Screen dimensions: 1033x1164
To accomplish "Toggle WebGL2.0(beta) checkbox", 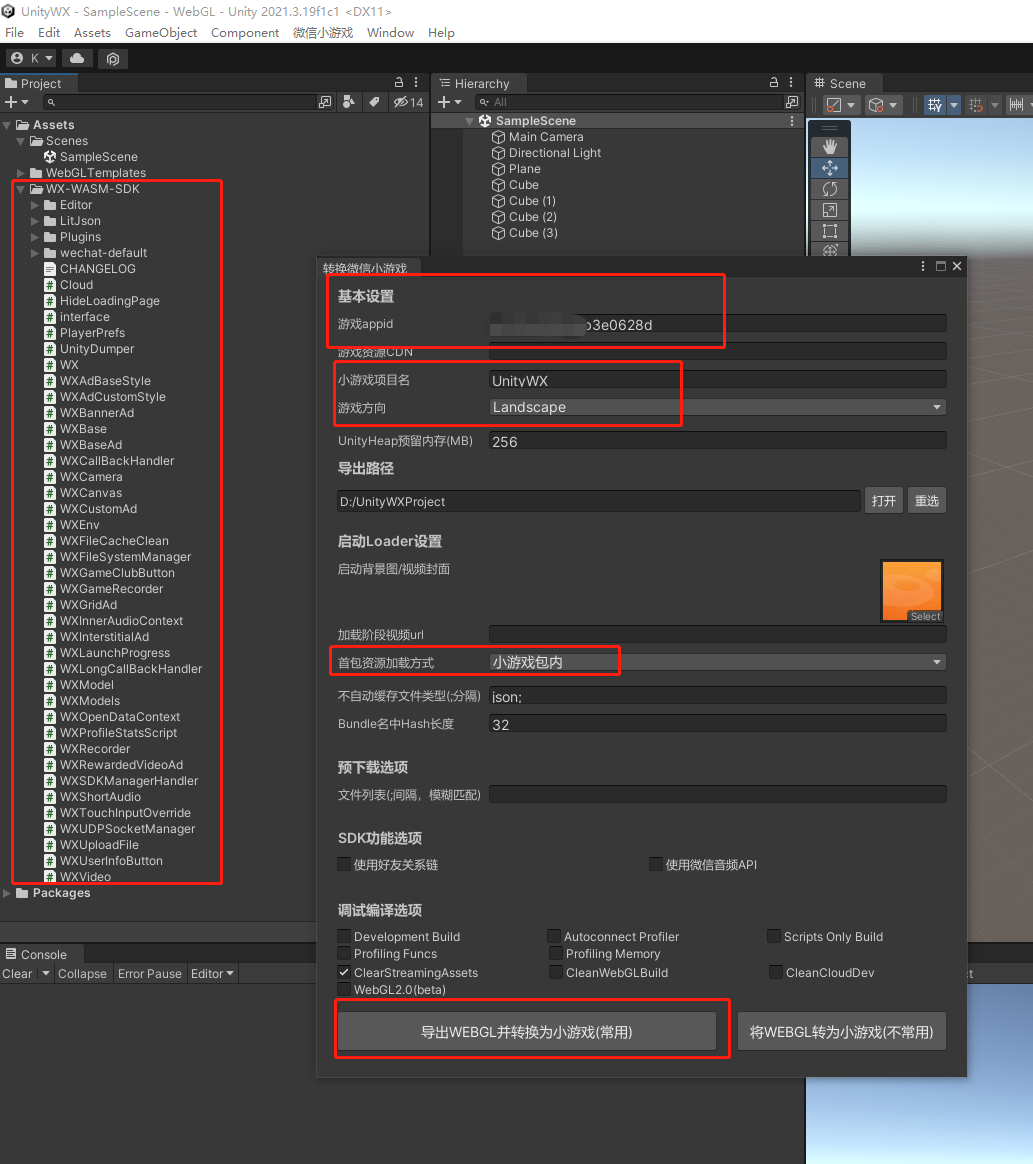I will tap(344, 989).
